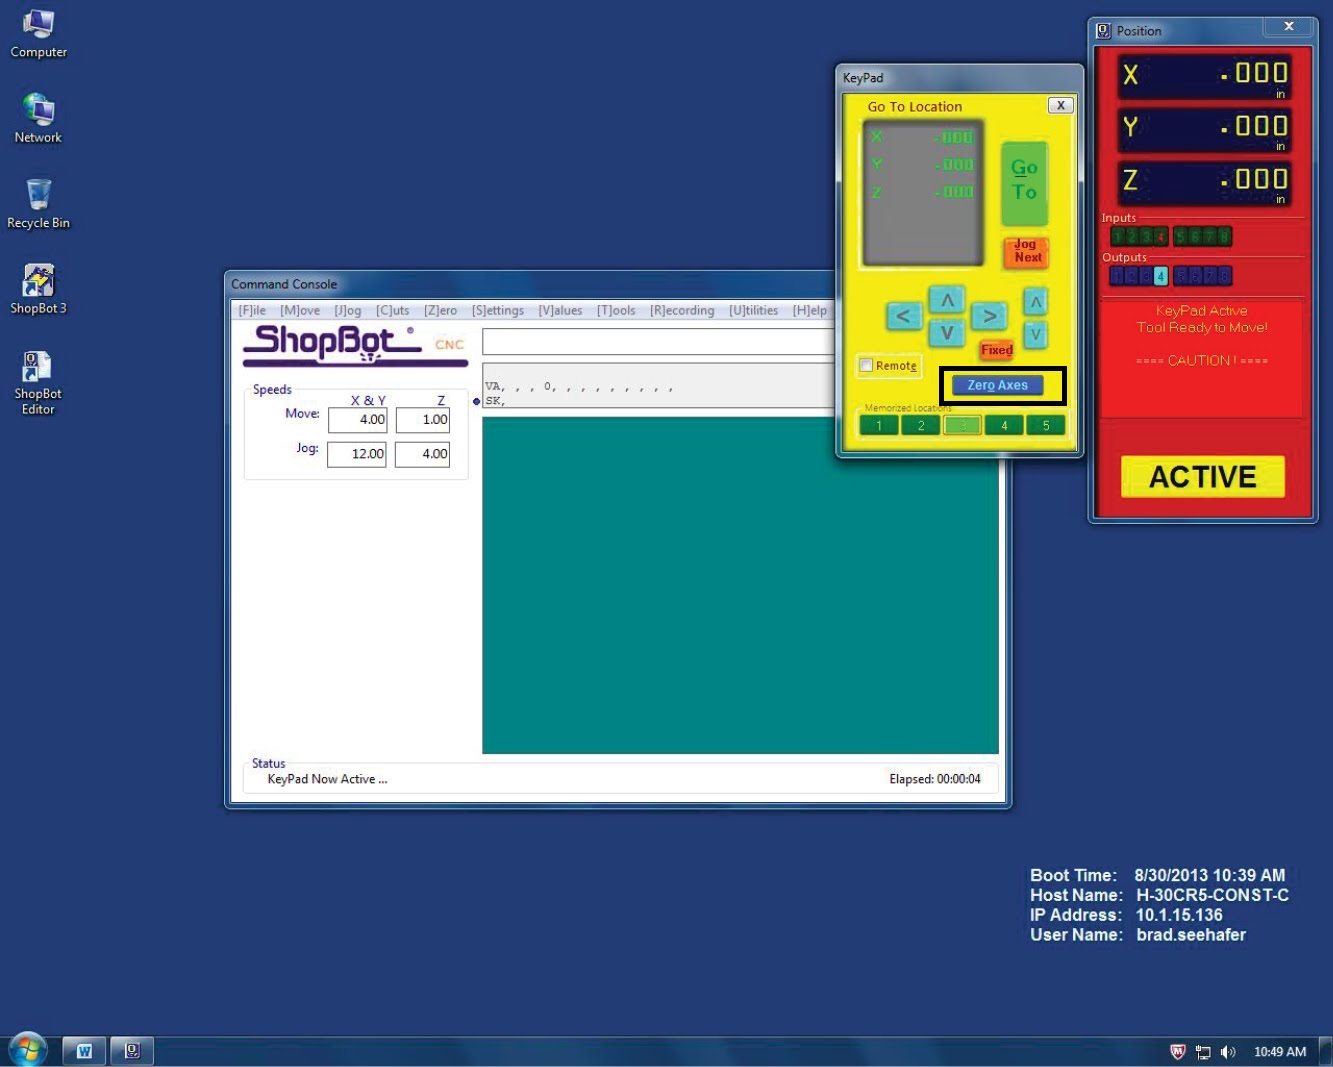Open the McAfee tray icon
The image size is (1333, 1067).
1178,1052
